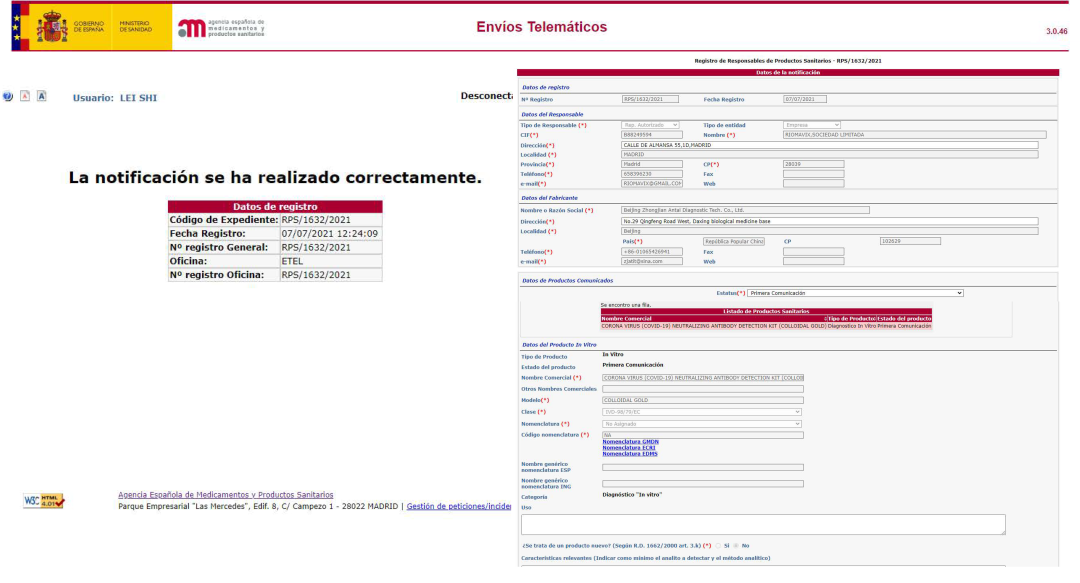Click the Responsable CP field 28039

(x=813, y=165)
